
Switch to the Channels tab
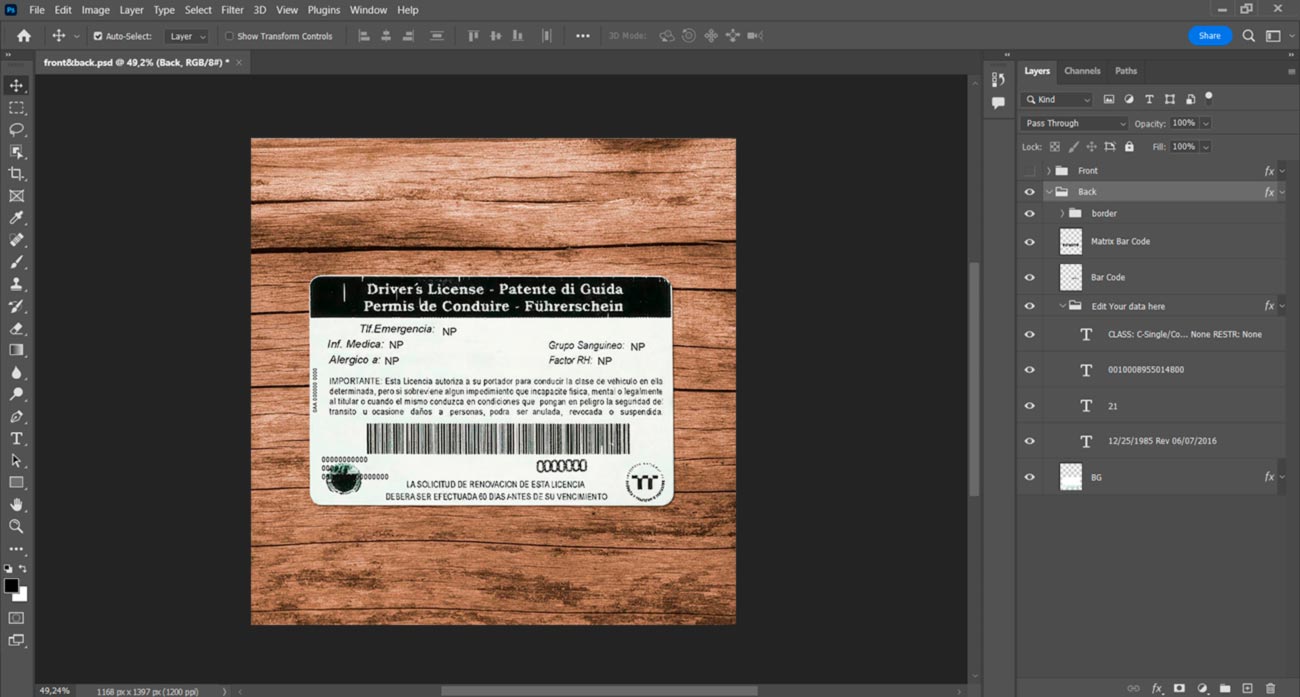(x=1081, y=71)
